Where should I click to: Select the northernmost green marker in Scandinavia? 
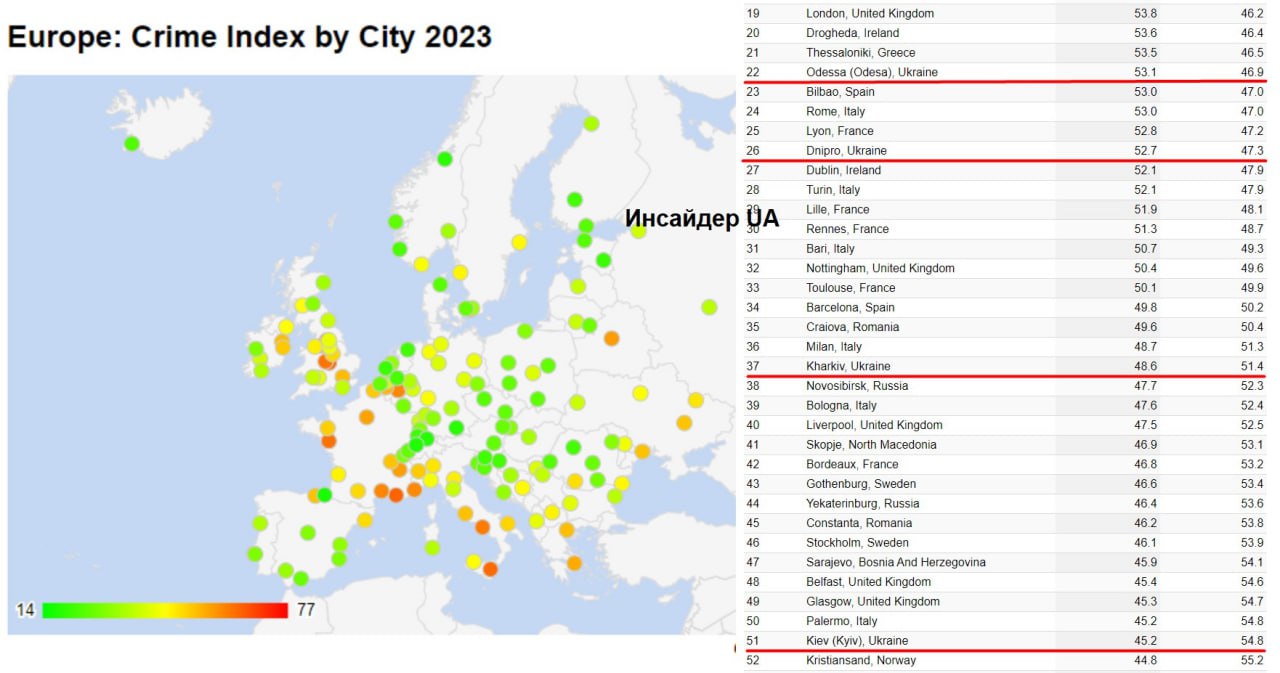pos(591,124)
